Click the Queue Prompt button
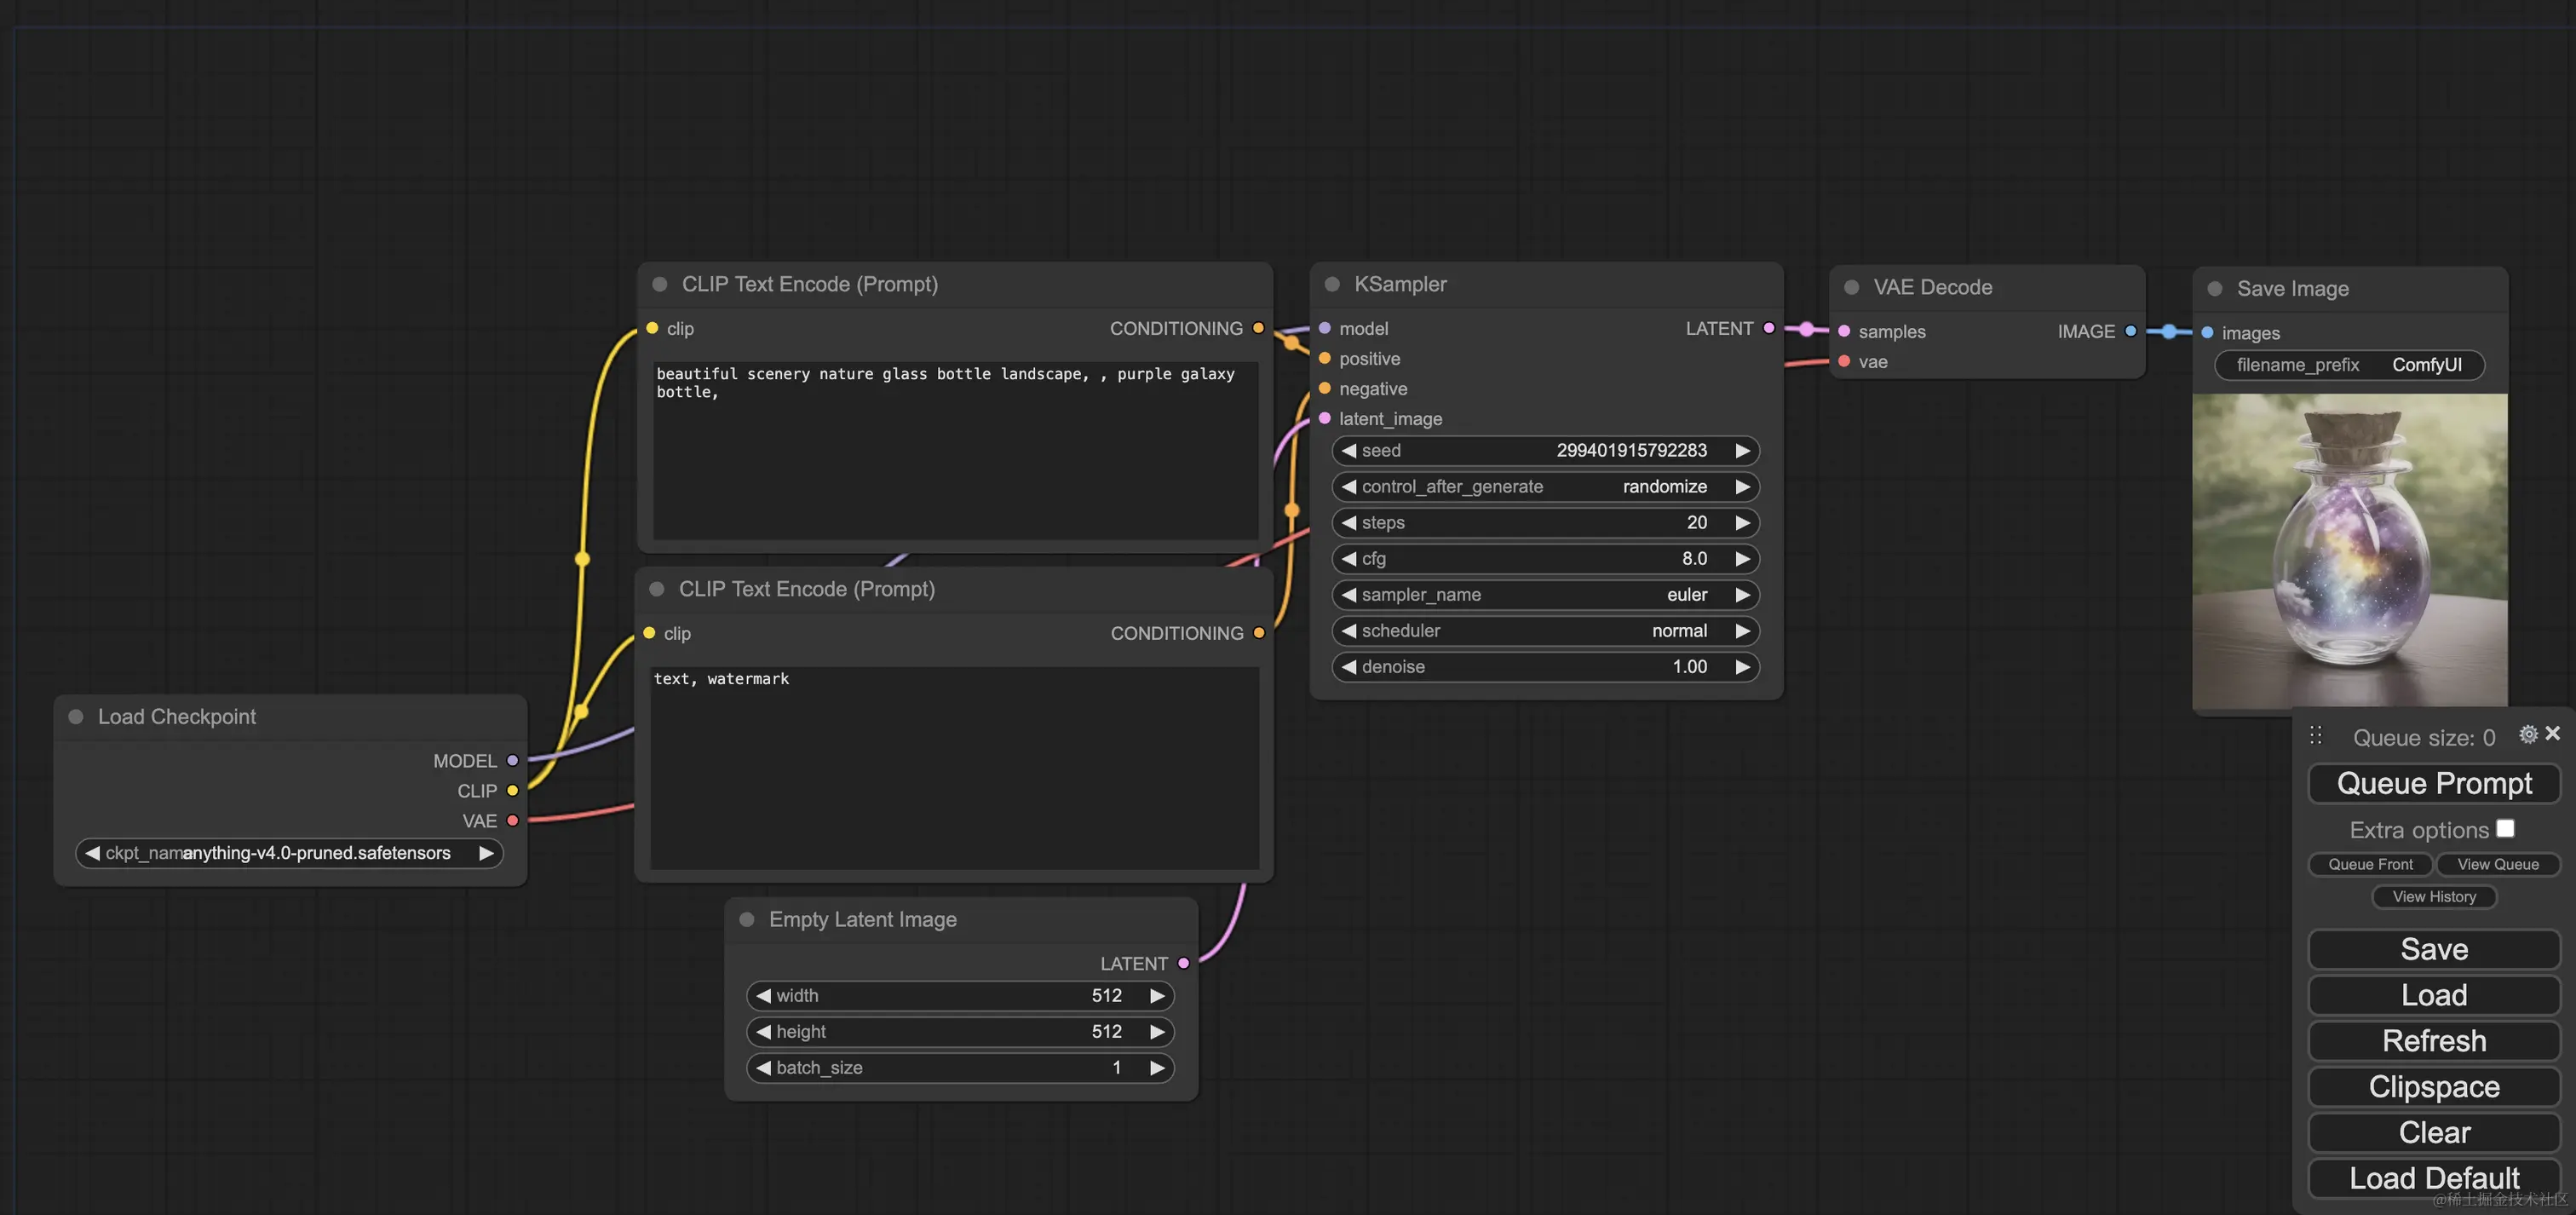This screenshot has height=1215, width=2576. (x=2433, y=783)
